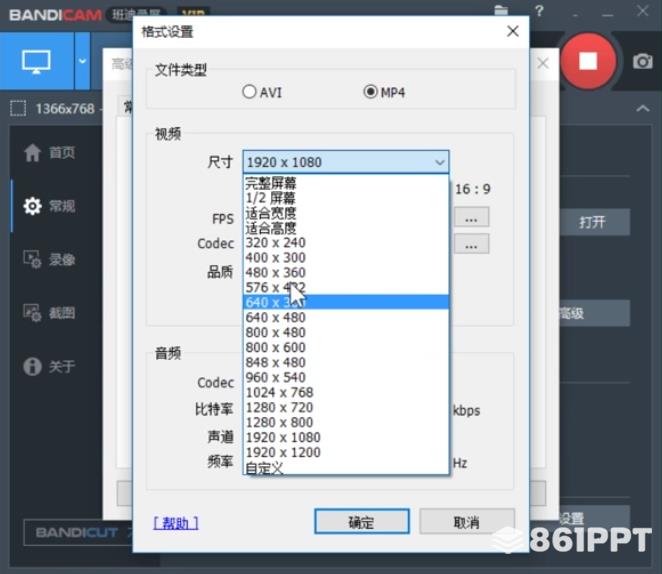Viewport: 662px width, 574px height.
Task: Open the 常规 general settings tab
Action: pos(50,206)
